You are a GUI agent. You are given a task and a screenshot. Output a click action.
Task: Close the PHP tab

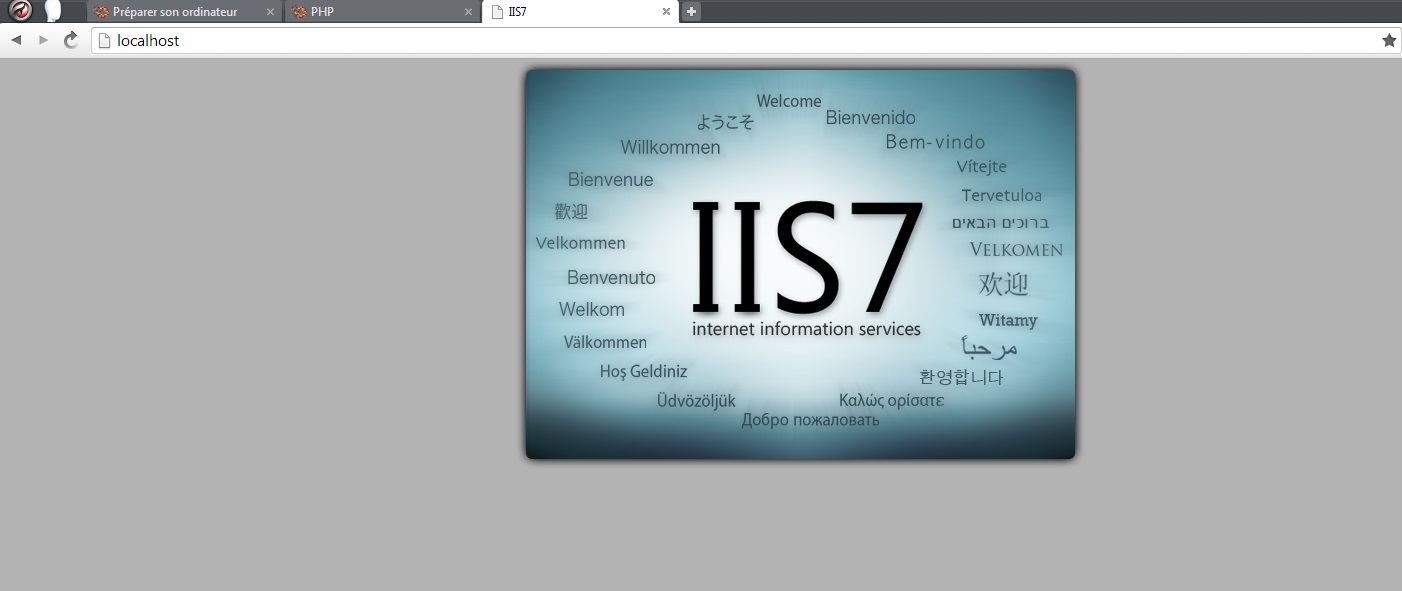point(468,12)
